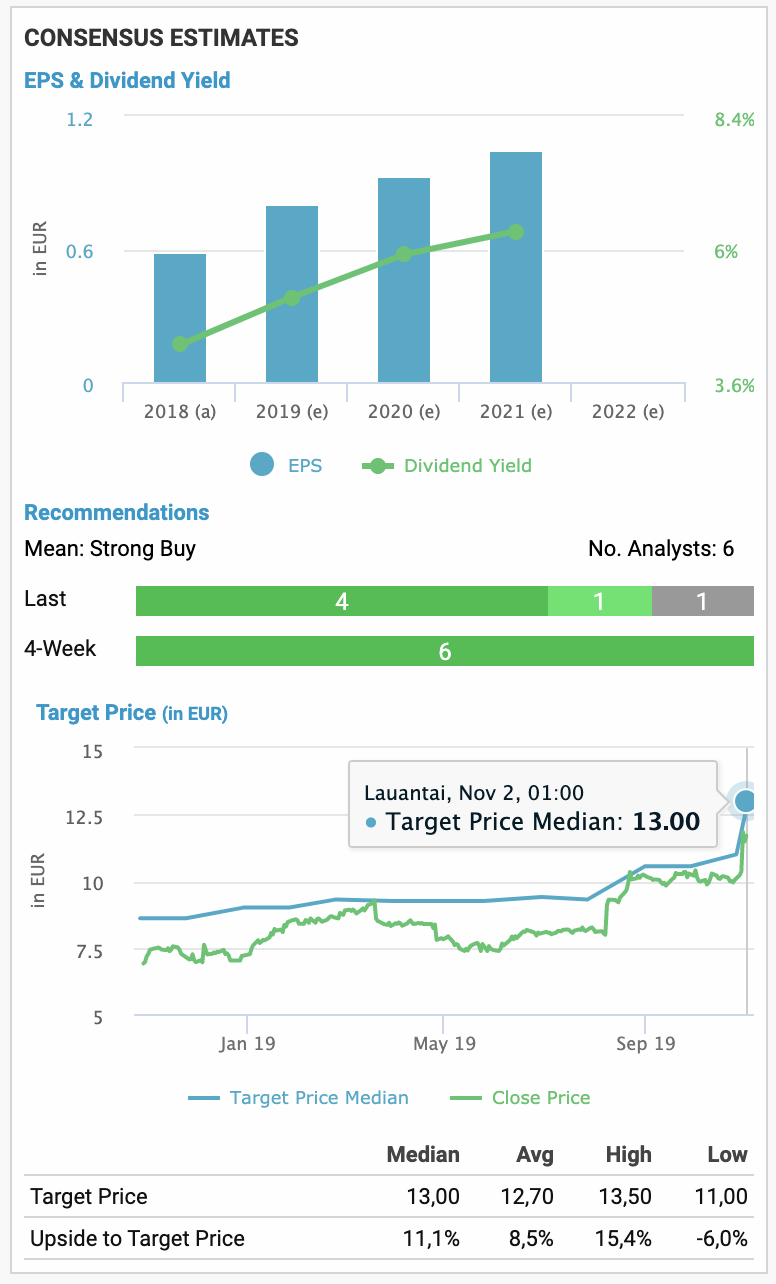Click the 2020 dividend yield data point

(404, 254)
